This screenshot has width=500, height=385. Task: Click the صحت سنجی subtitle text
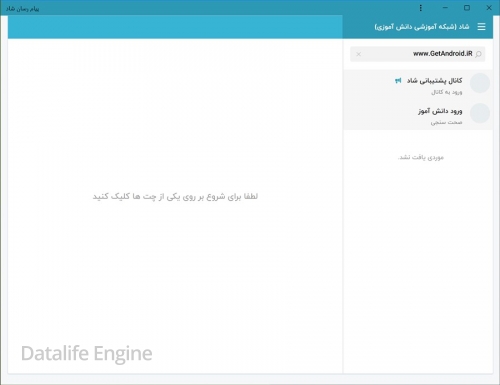pyautogui.click(x=446, y=122)
